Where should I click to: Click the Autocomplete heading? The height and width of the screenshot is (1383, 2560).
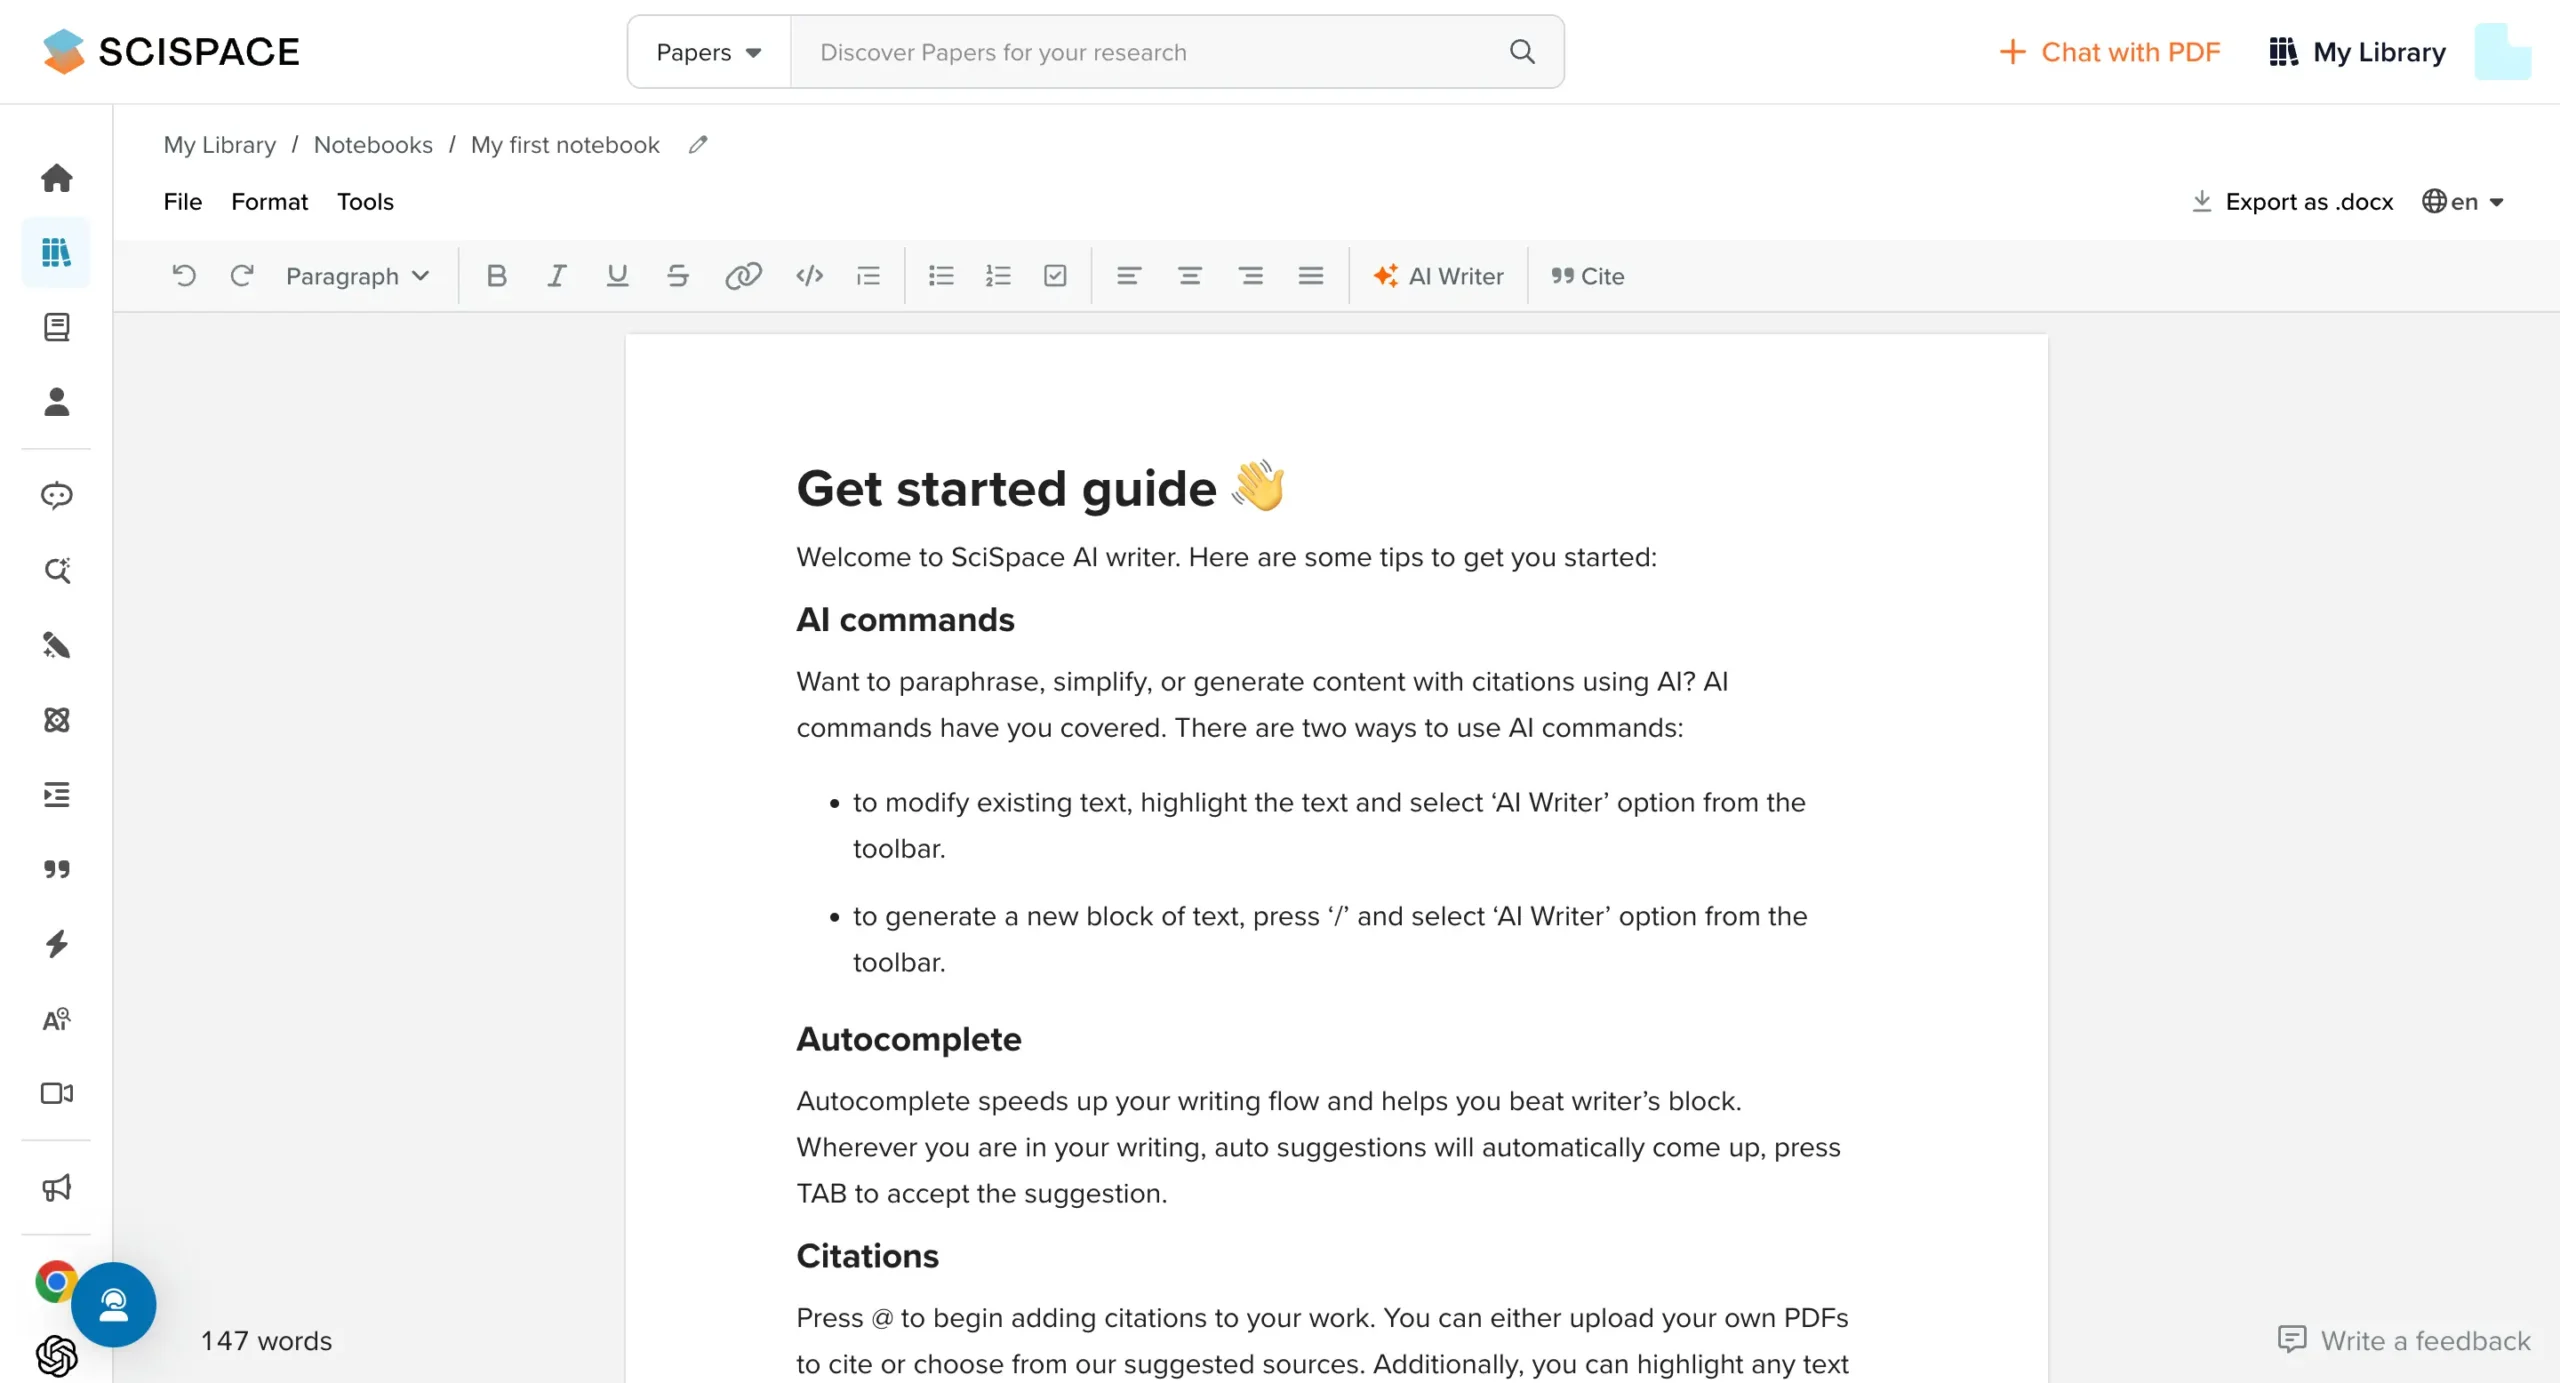(x=908, y=1040)
